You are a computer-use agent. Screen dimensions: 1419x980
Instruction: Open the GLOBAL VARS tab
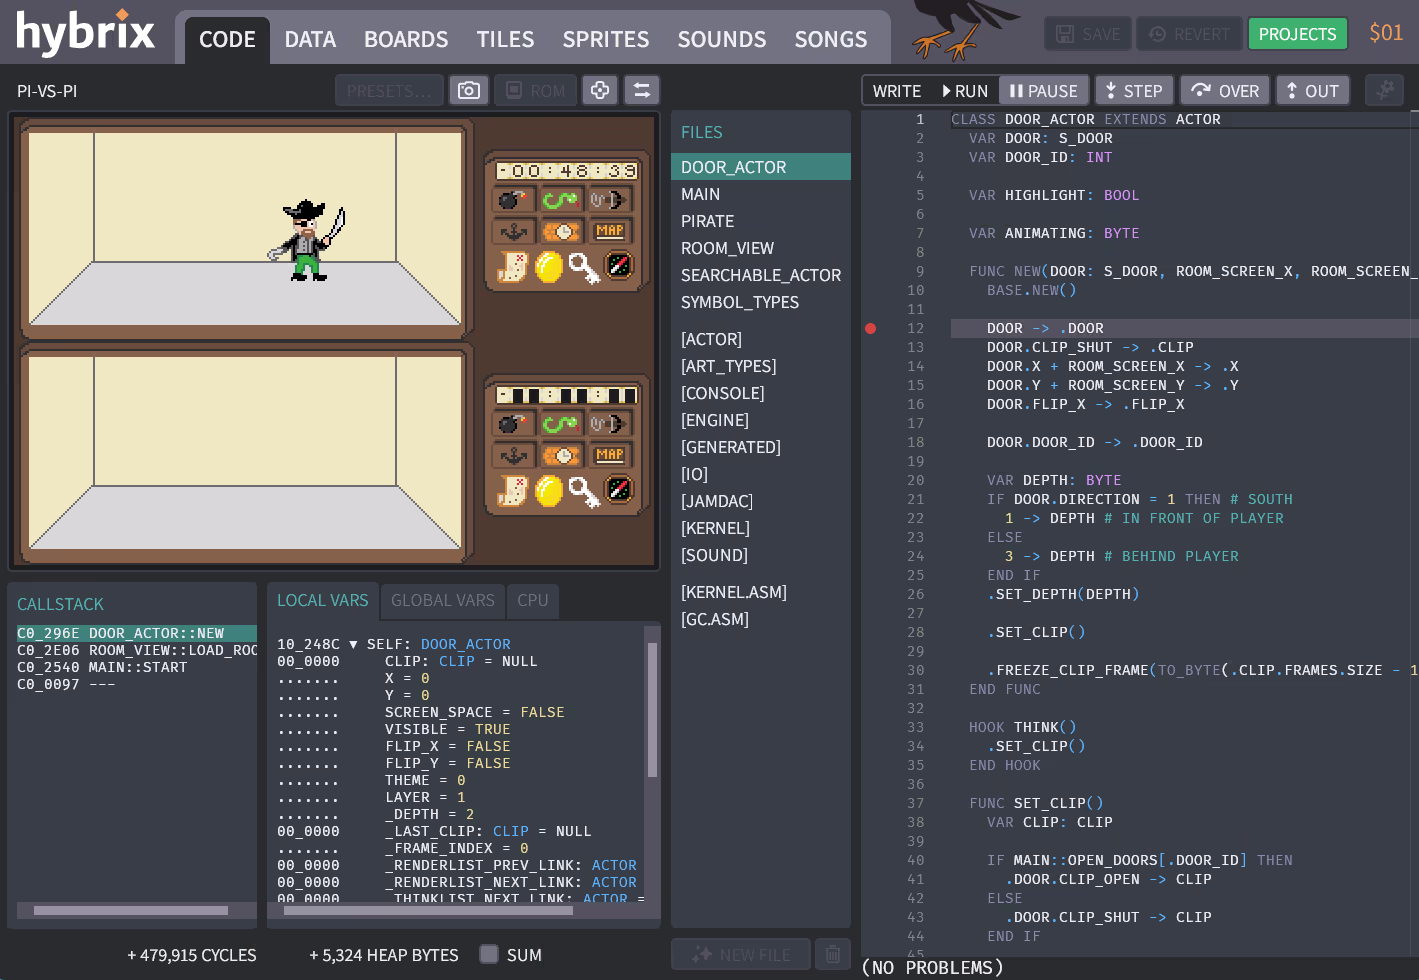pyautogui.click(x=442, y=600)
